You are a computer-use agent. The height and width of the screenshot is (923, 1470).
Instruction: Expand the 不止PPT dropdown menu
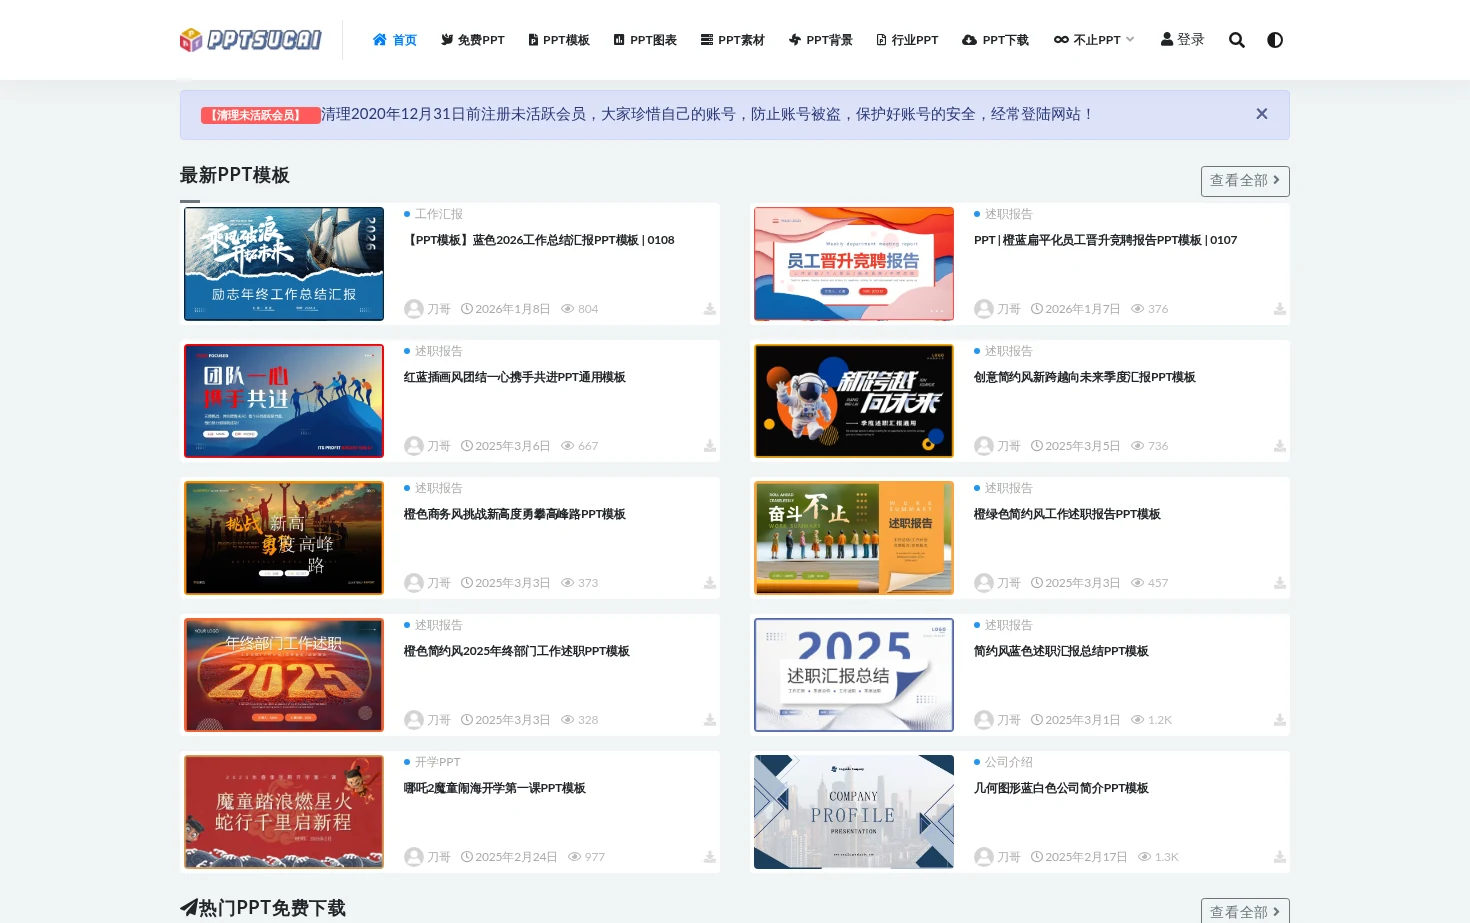(x=1094, y=40)
